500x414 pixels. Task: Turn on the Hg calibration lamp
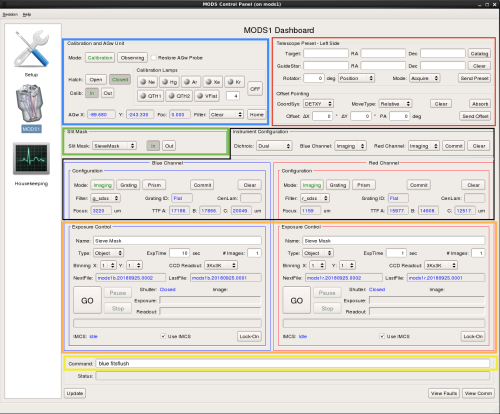click(x=169, y=82)
